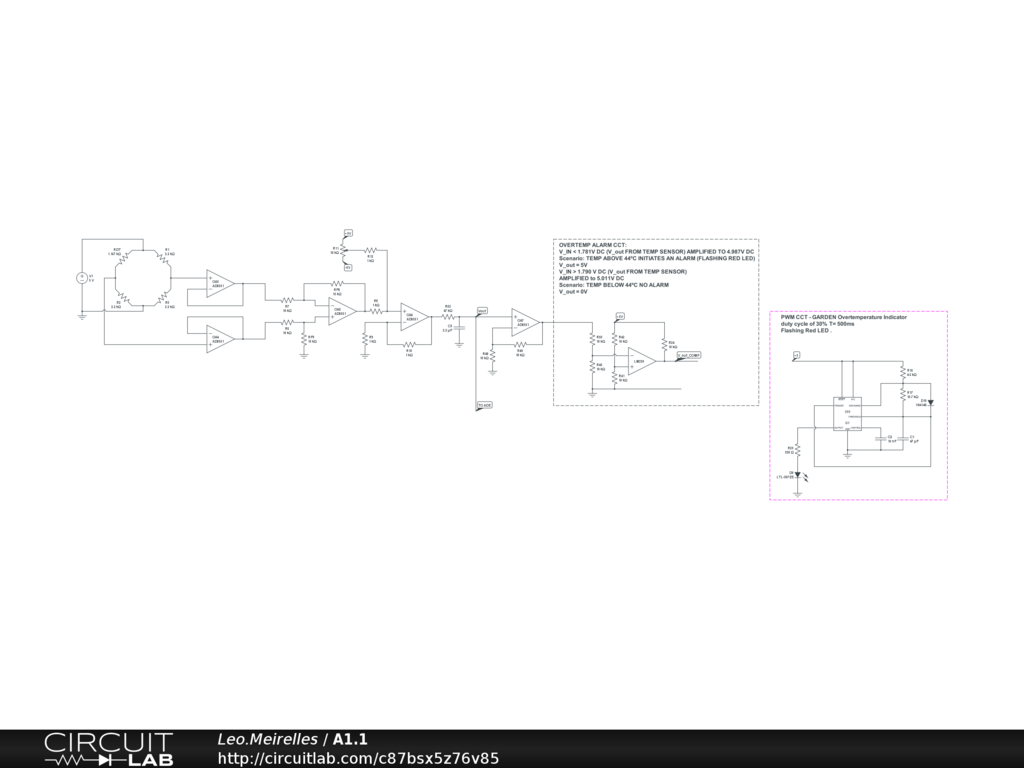Open the circuitlab.com URL in footer
The image size is (1024, 768).
(x=357, y=758)
